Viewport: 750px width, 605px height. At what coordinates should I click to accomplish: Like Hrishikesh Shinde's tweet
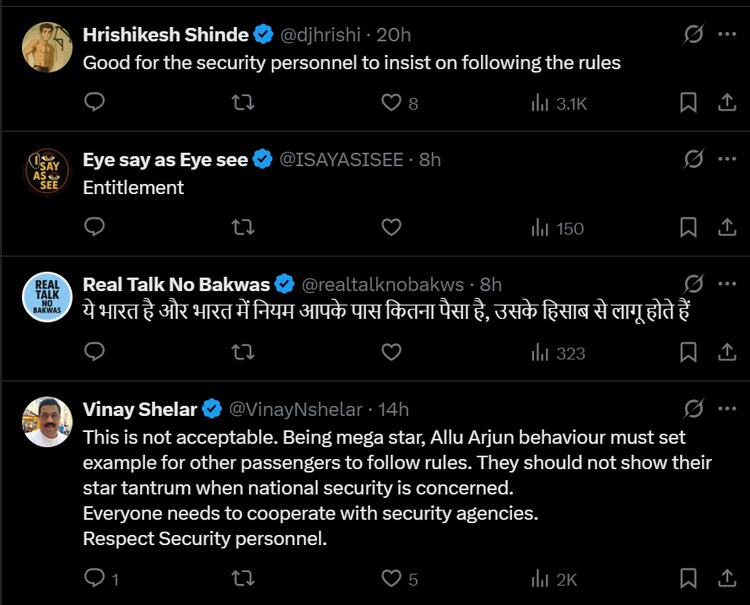click(393, 102)
